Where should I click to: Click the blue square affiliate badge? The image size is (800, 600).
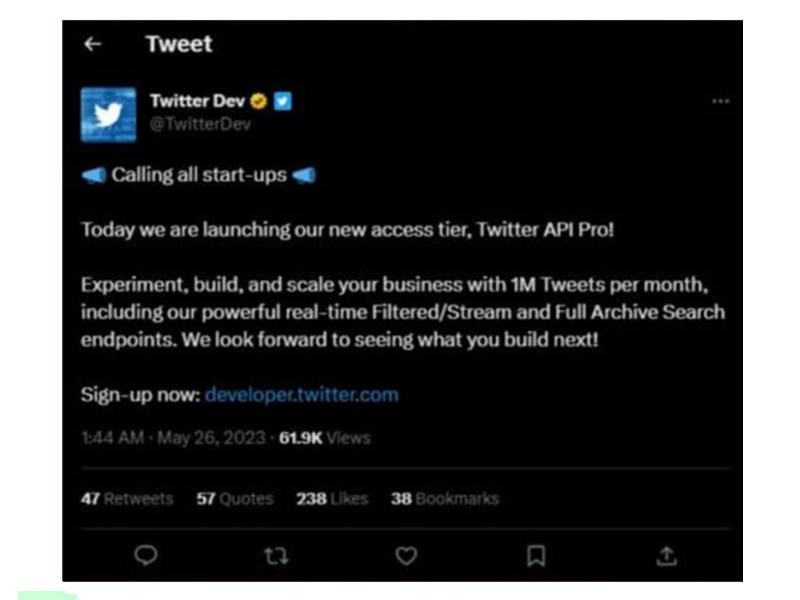click(282, 101)
